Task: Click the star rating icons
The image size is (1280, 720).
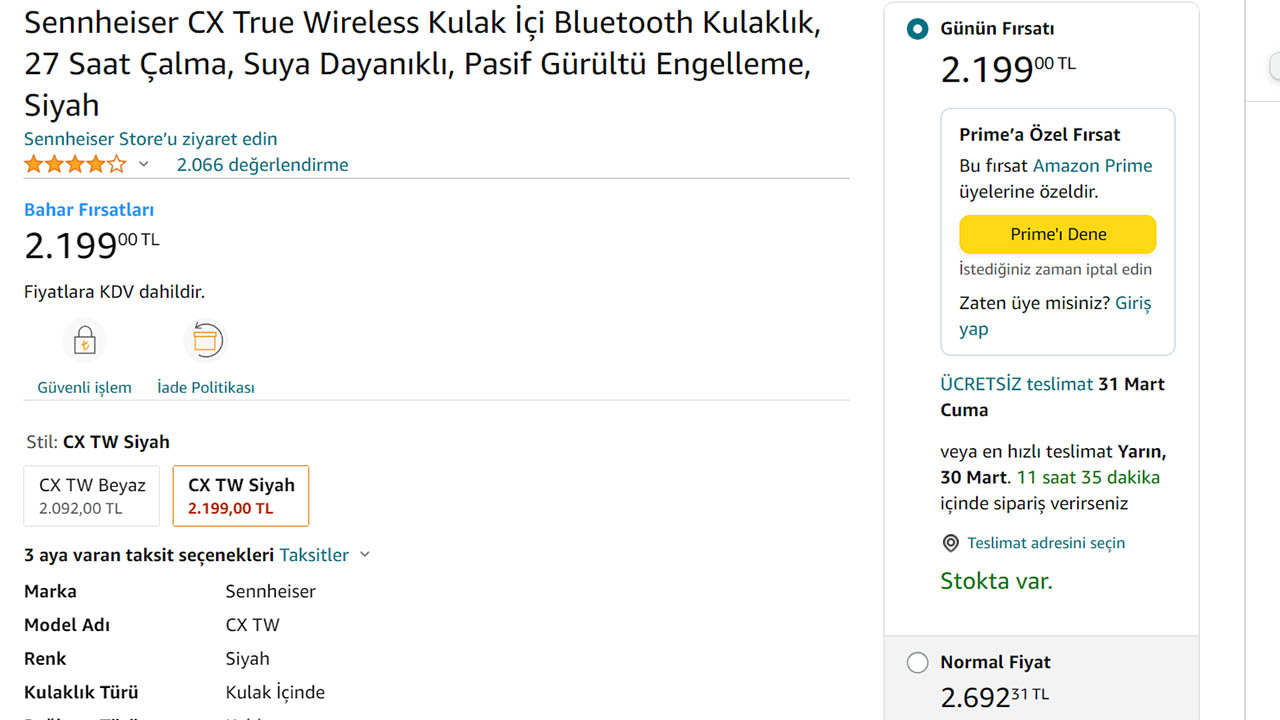Action: click(76, 164)
